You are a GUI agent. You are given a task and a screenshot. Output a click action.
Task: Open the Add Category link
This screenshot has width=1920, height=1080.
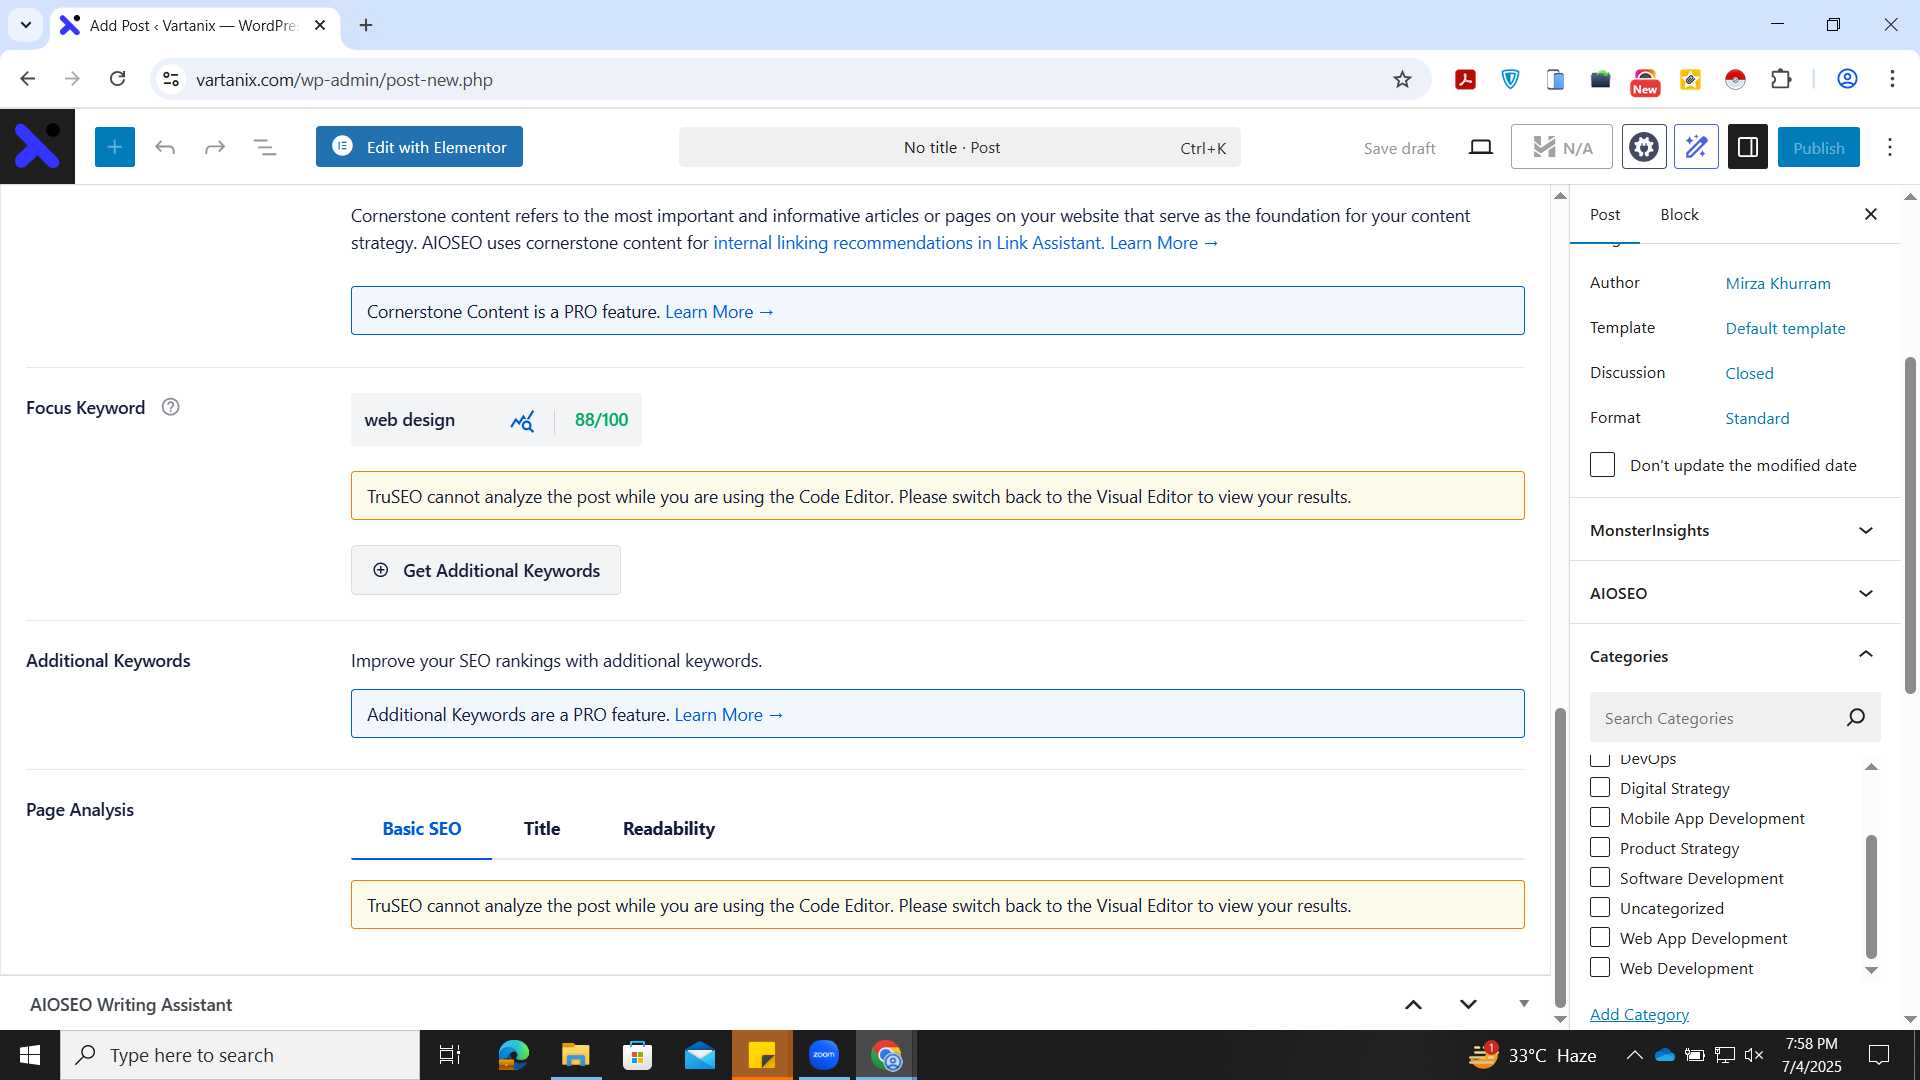[x=1639, y=1014]
